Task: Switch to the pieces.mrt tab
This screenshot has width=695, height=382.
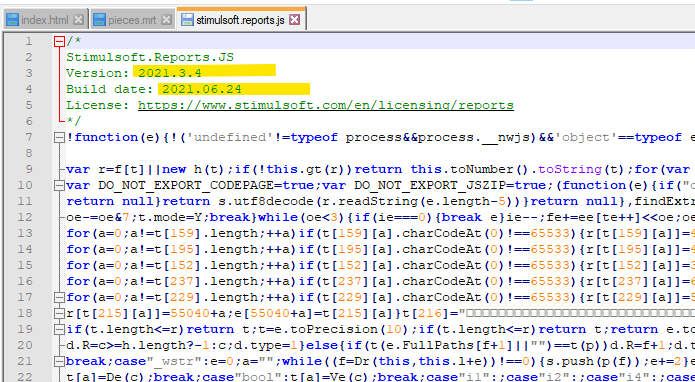Action: coord(132,20)
